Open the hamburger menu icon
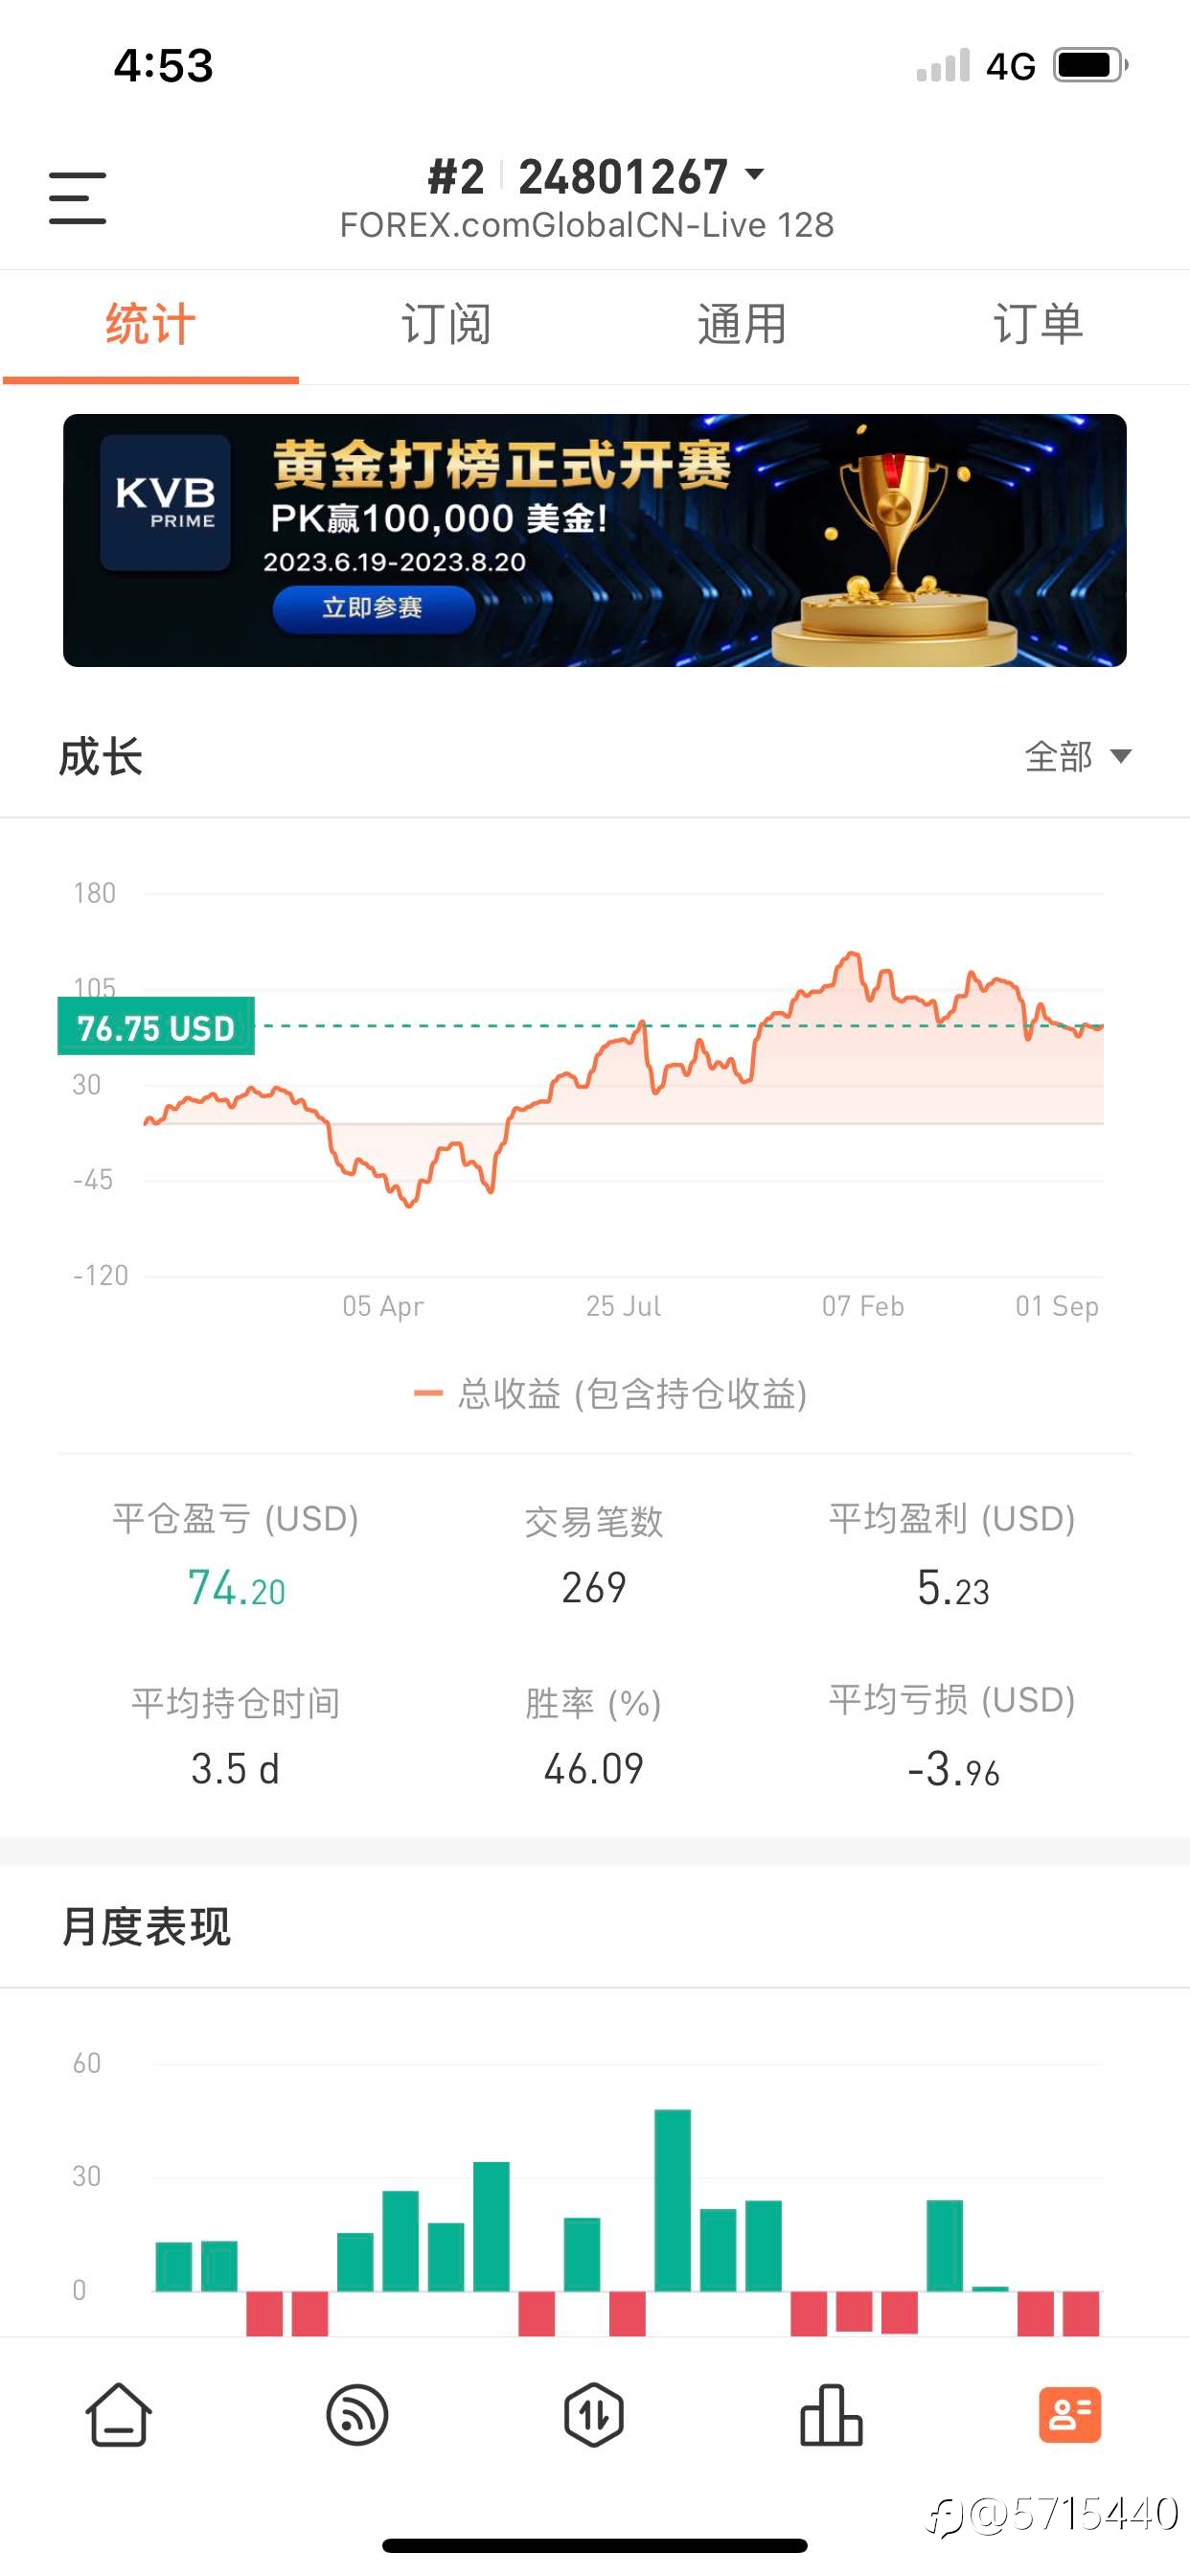This screenshot has width=1190, height=2576. 77,197
